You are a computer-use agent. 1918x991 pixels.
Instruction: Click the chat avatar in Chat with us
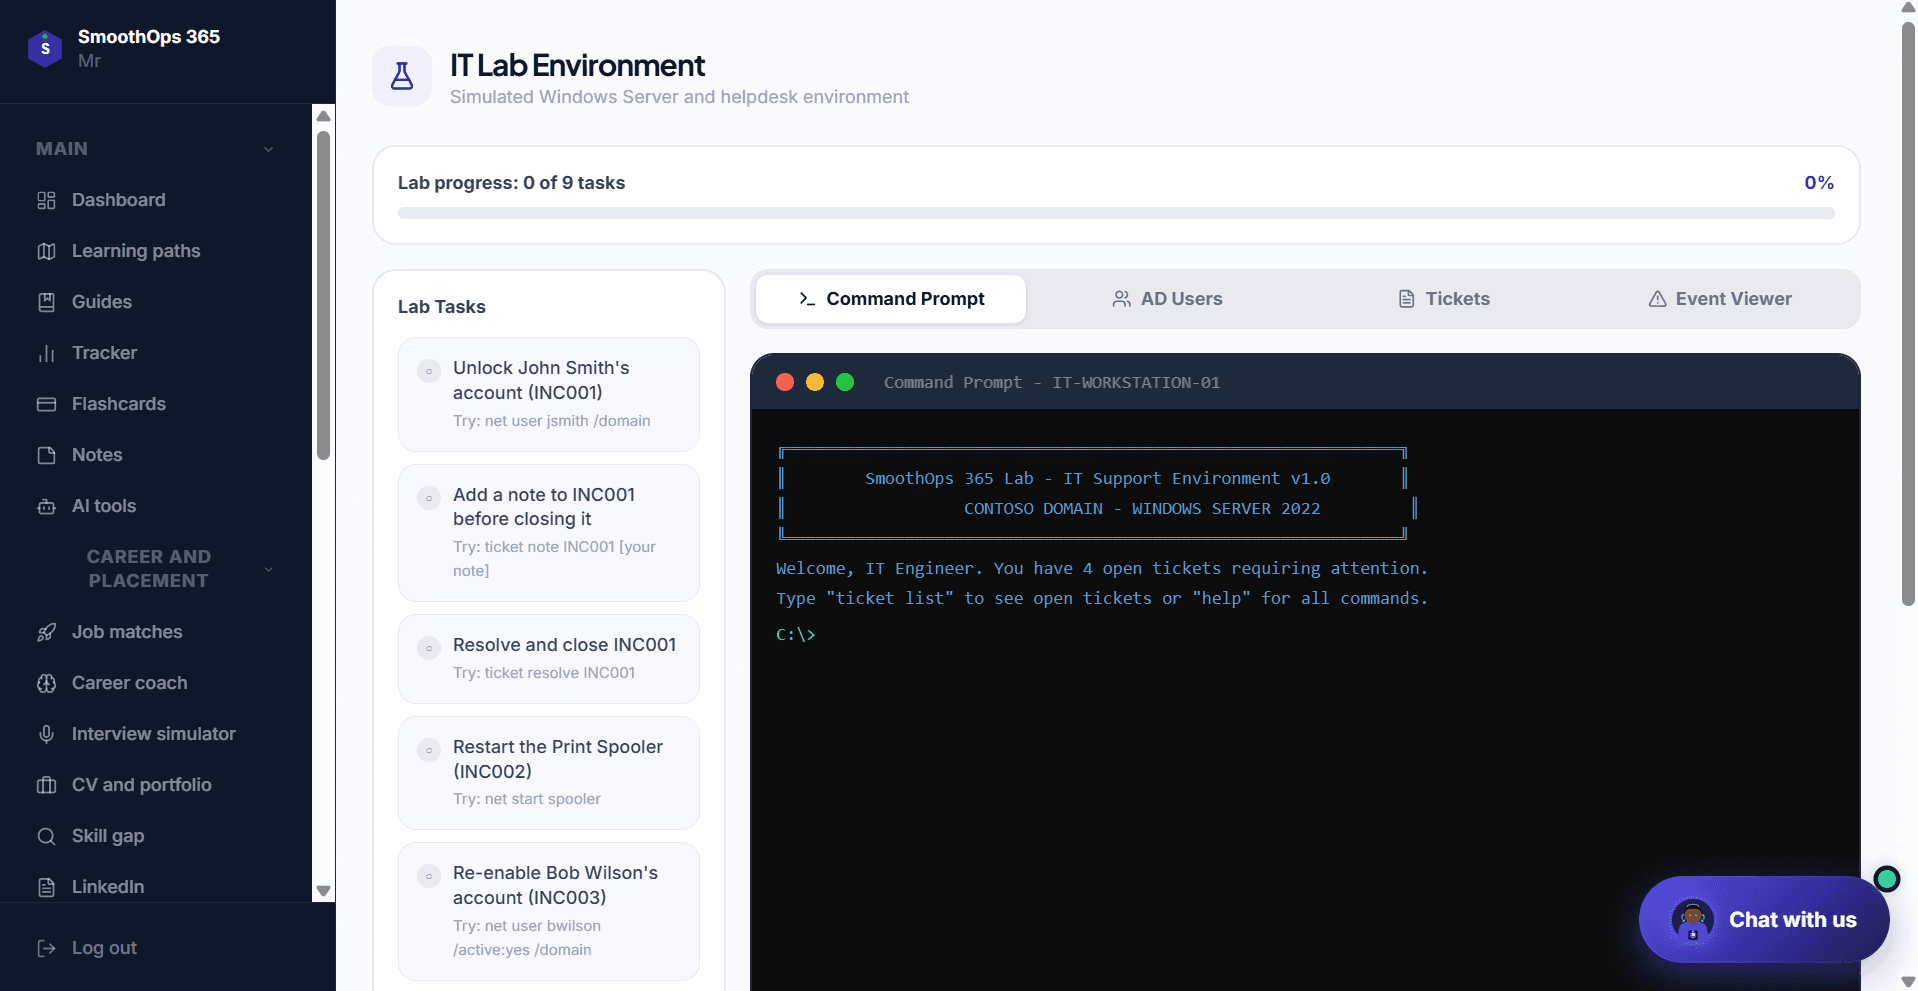click(1692, 920)
